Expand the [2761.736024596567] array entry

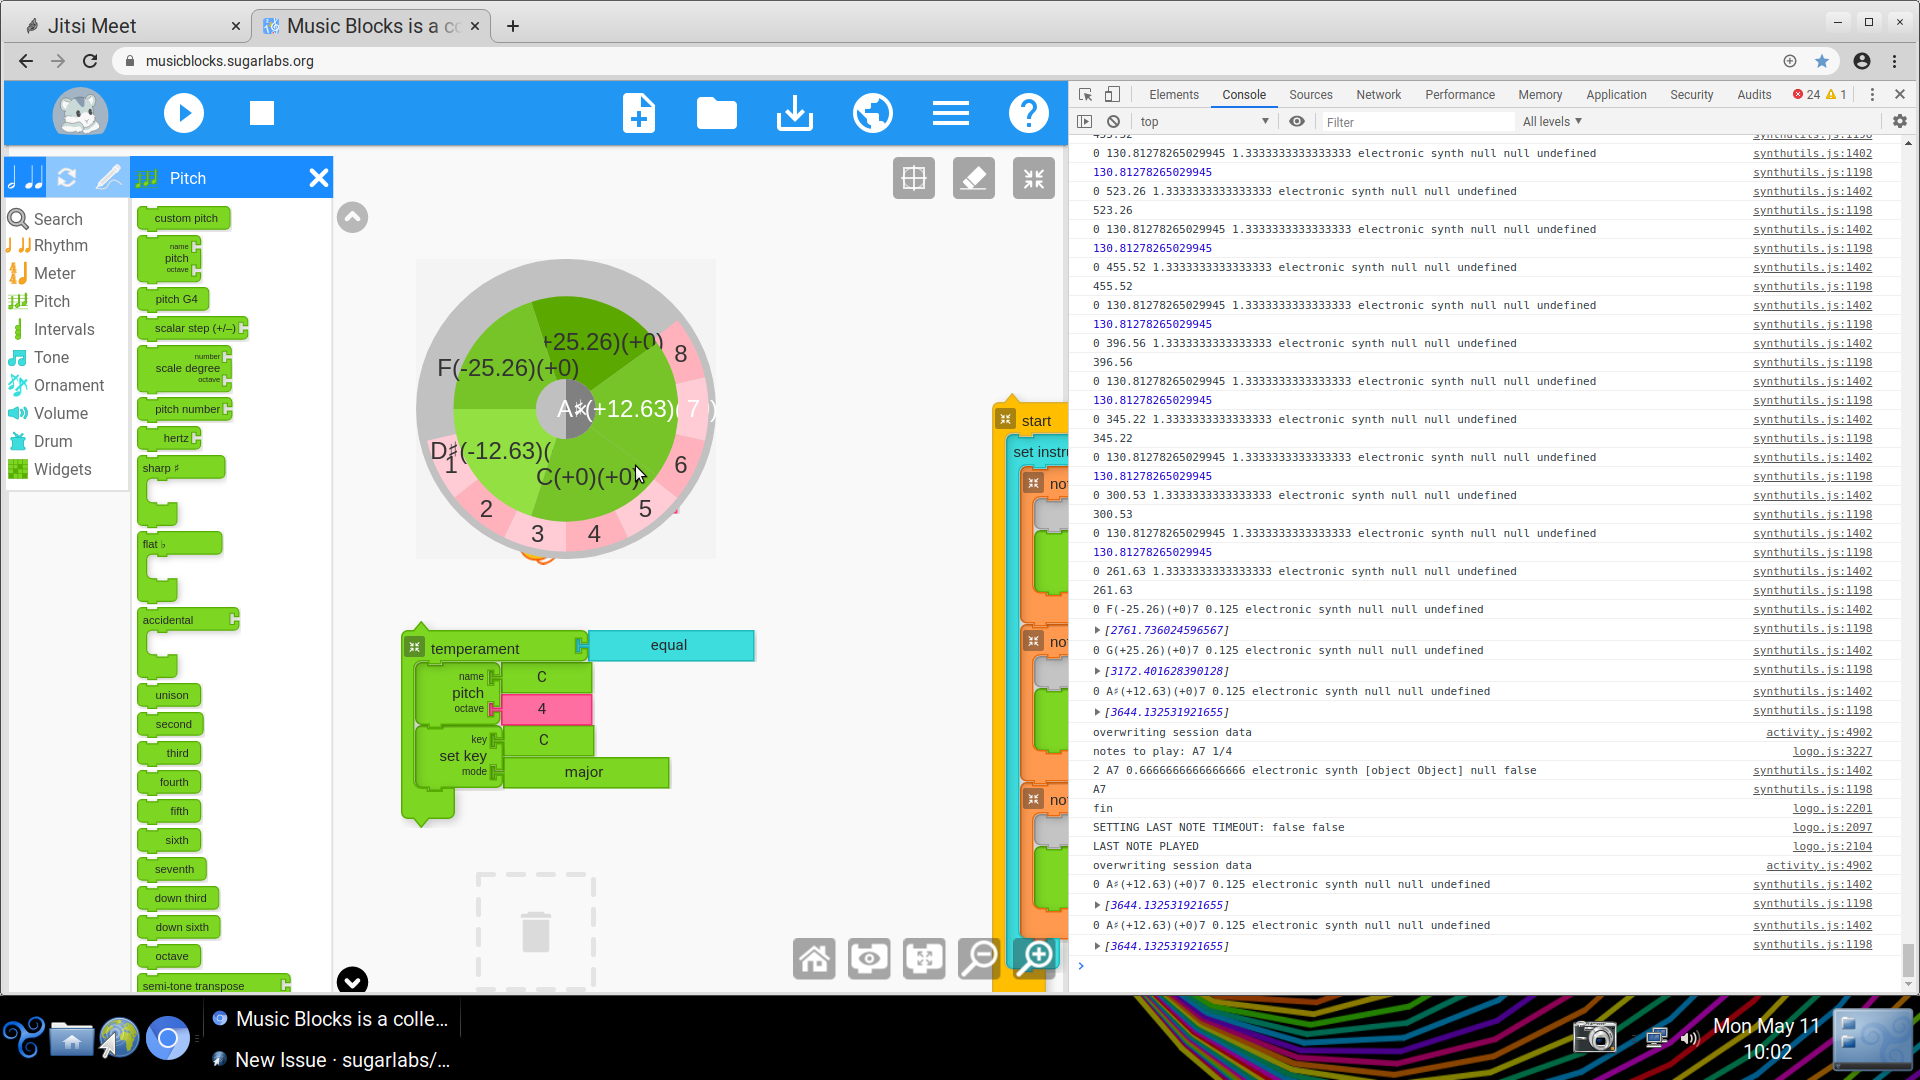[1097, 630]
